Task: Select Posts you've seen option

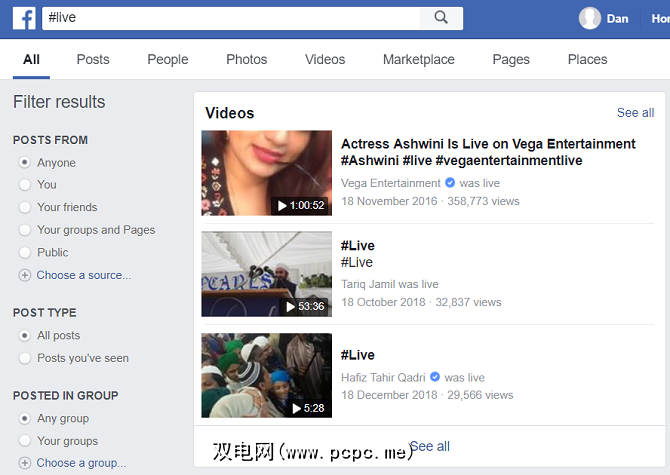Action: (25, 358)
